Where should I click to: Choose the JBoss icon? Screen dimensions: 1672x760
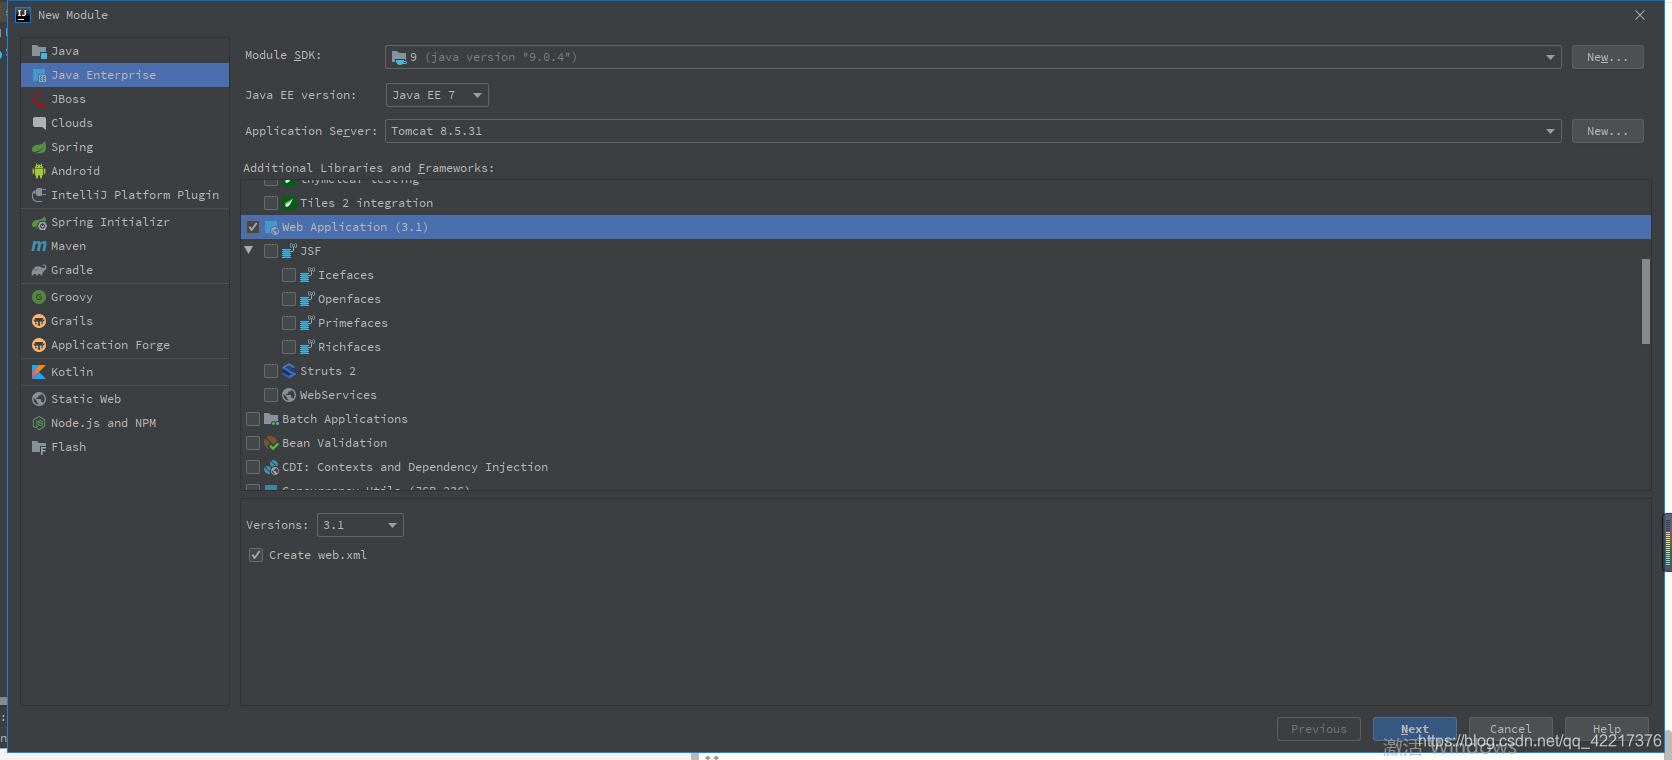point(39,99)
